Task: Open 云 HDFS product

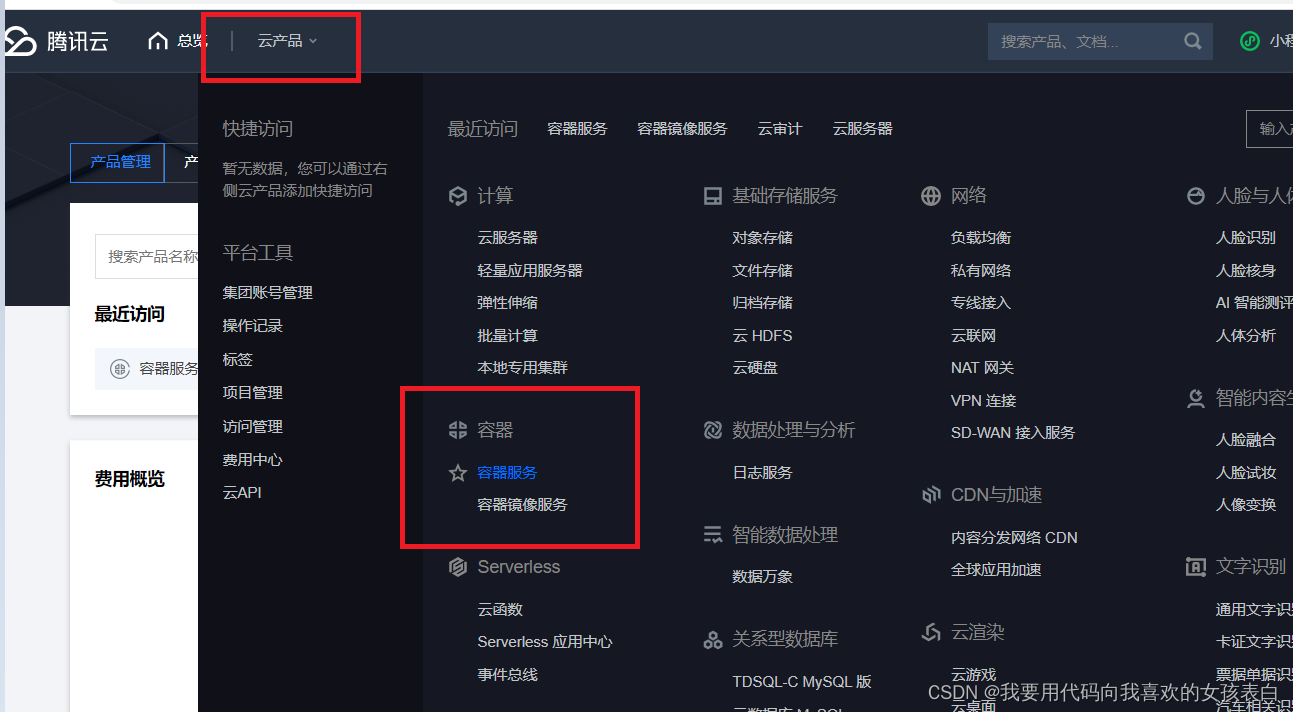Action: [x=762, y=336]
